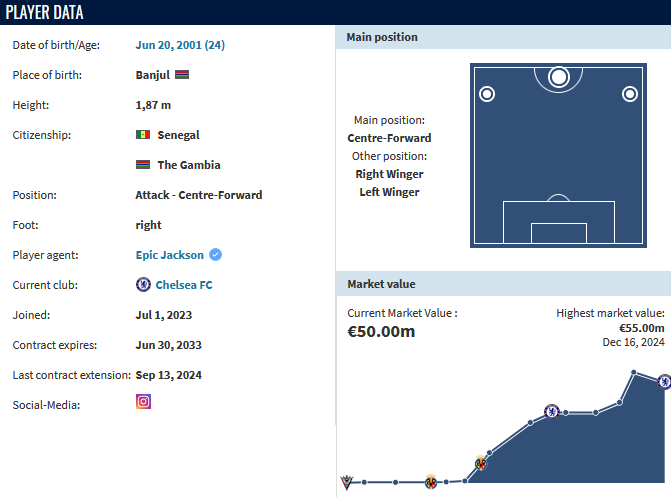Open the Instagram social media icon

(x=143, y=402)
